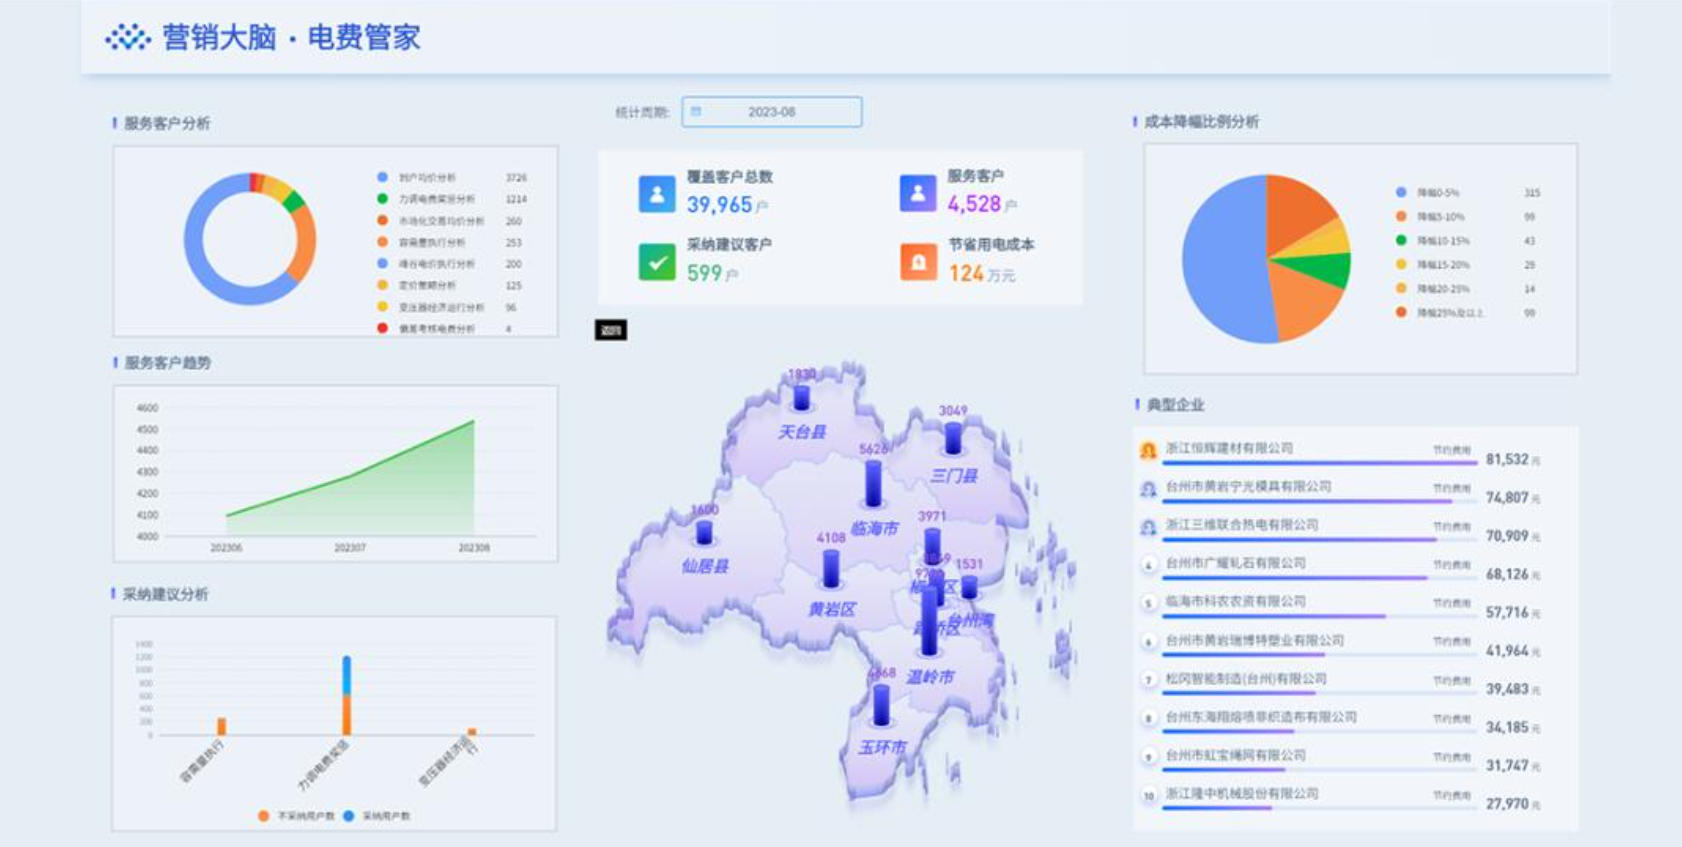Click the purple 服务客户 person icon
The height and width of the screenshot is (847, 1682).
click(917, 193)
